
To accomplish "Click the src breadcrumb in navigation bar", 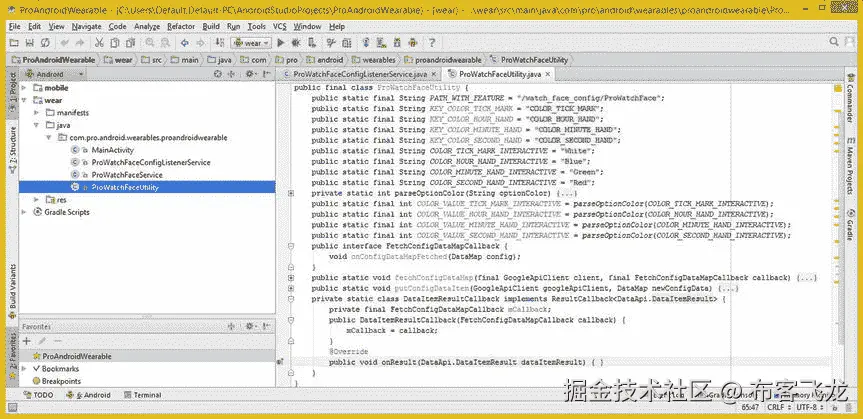I will click(x=152, y=59).
